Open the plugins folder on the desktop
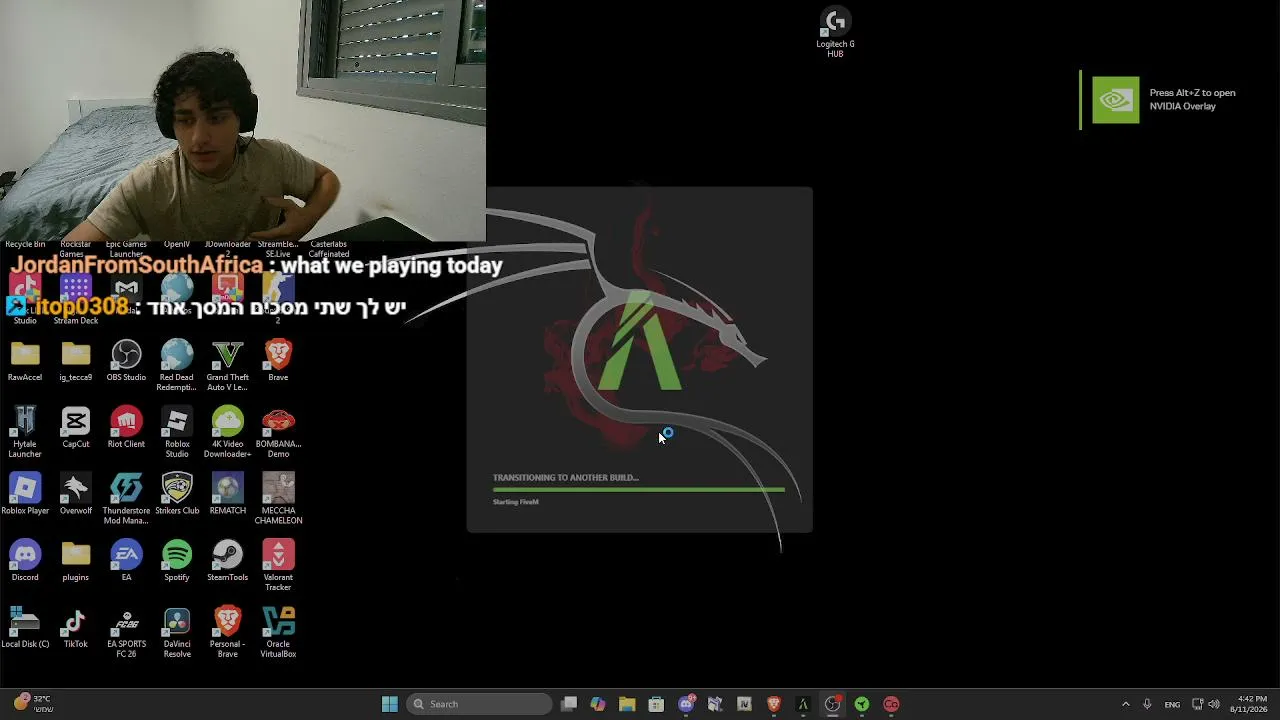The height and width of the screenshot is (720, 1280). click(76, 562)
